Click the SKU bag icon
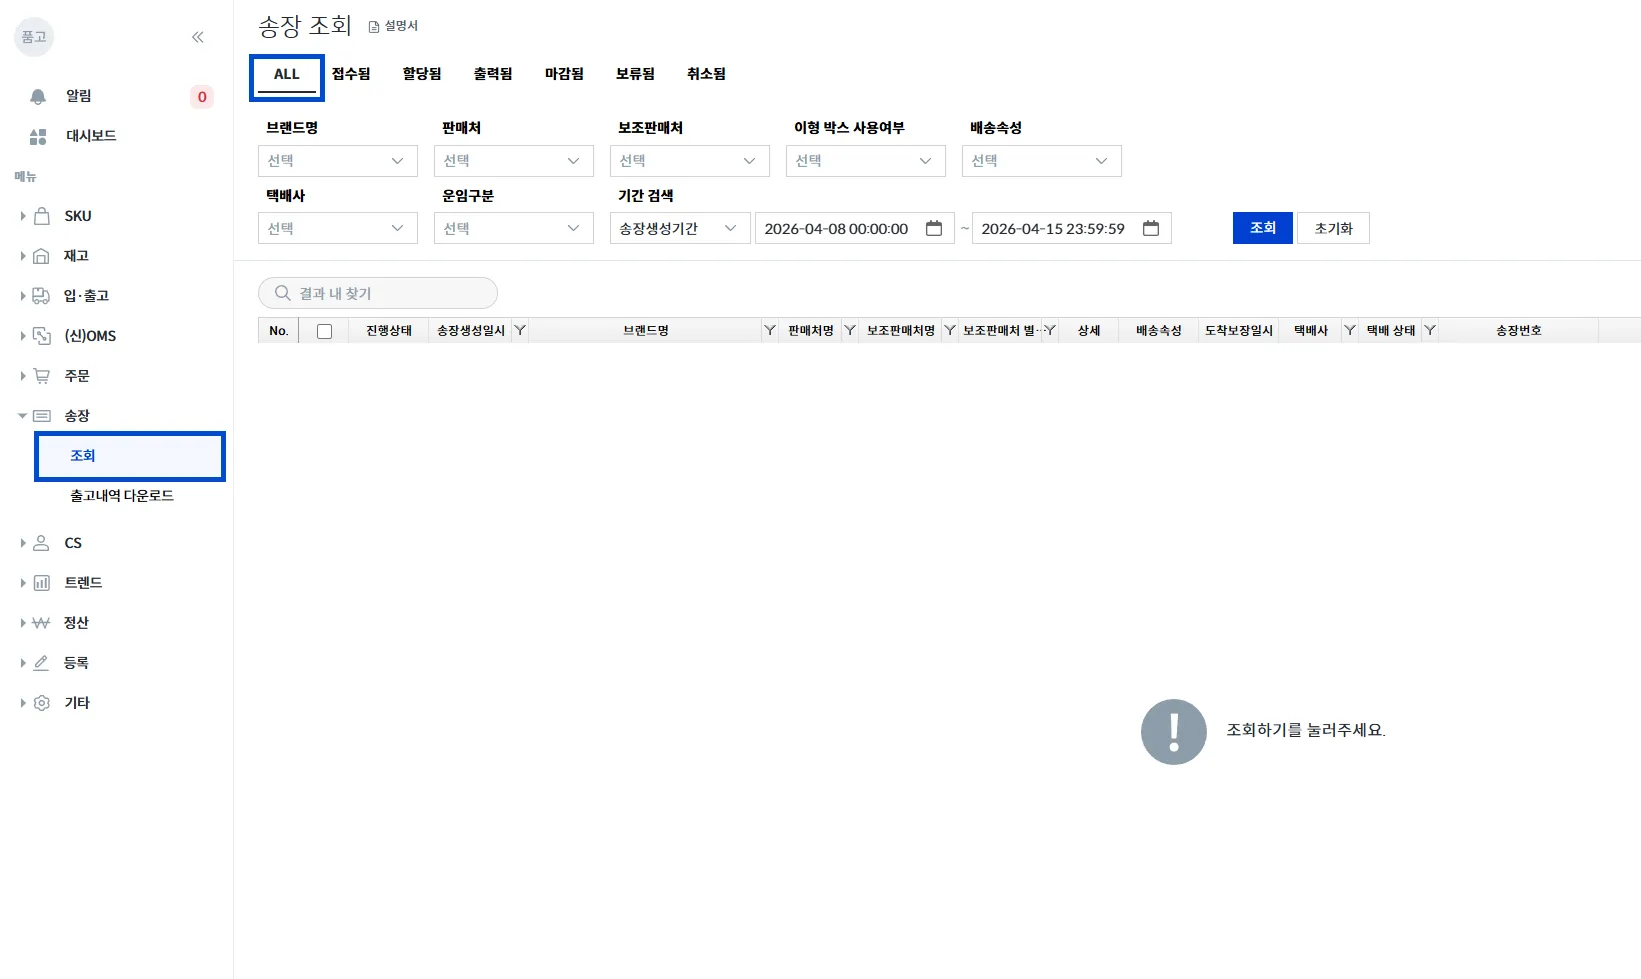This screenshot has height=979, width=1641. pyautogui.click(x=41, y=216)
